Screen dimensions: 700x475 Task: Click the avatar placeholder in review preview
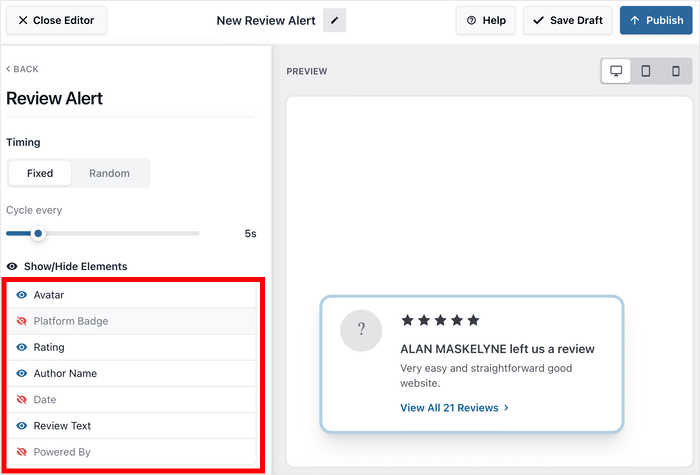(361, 330)
